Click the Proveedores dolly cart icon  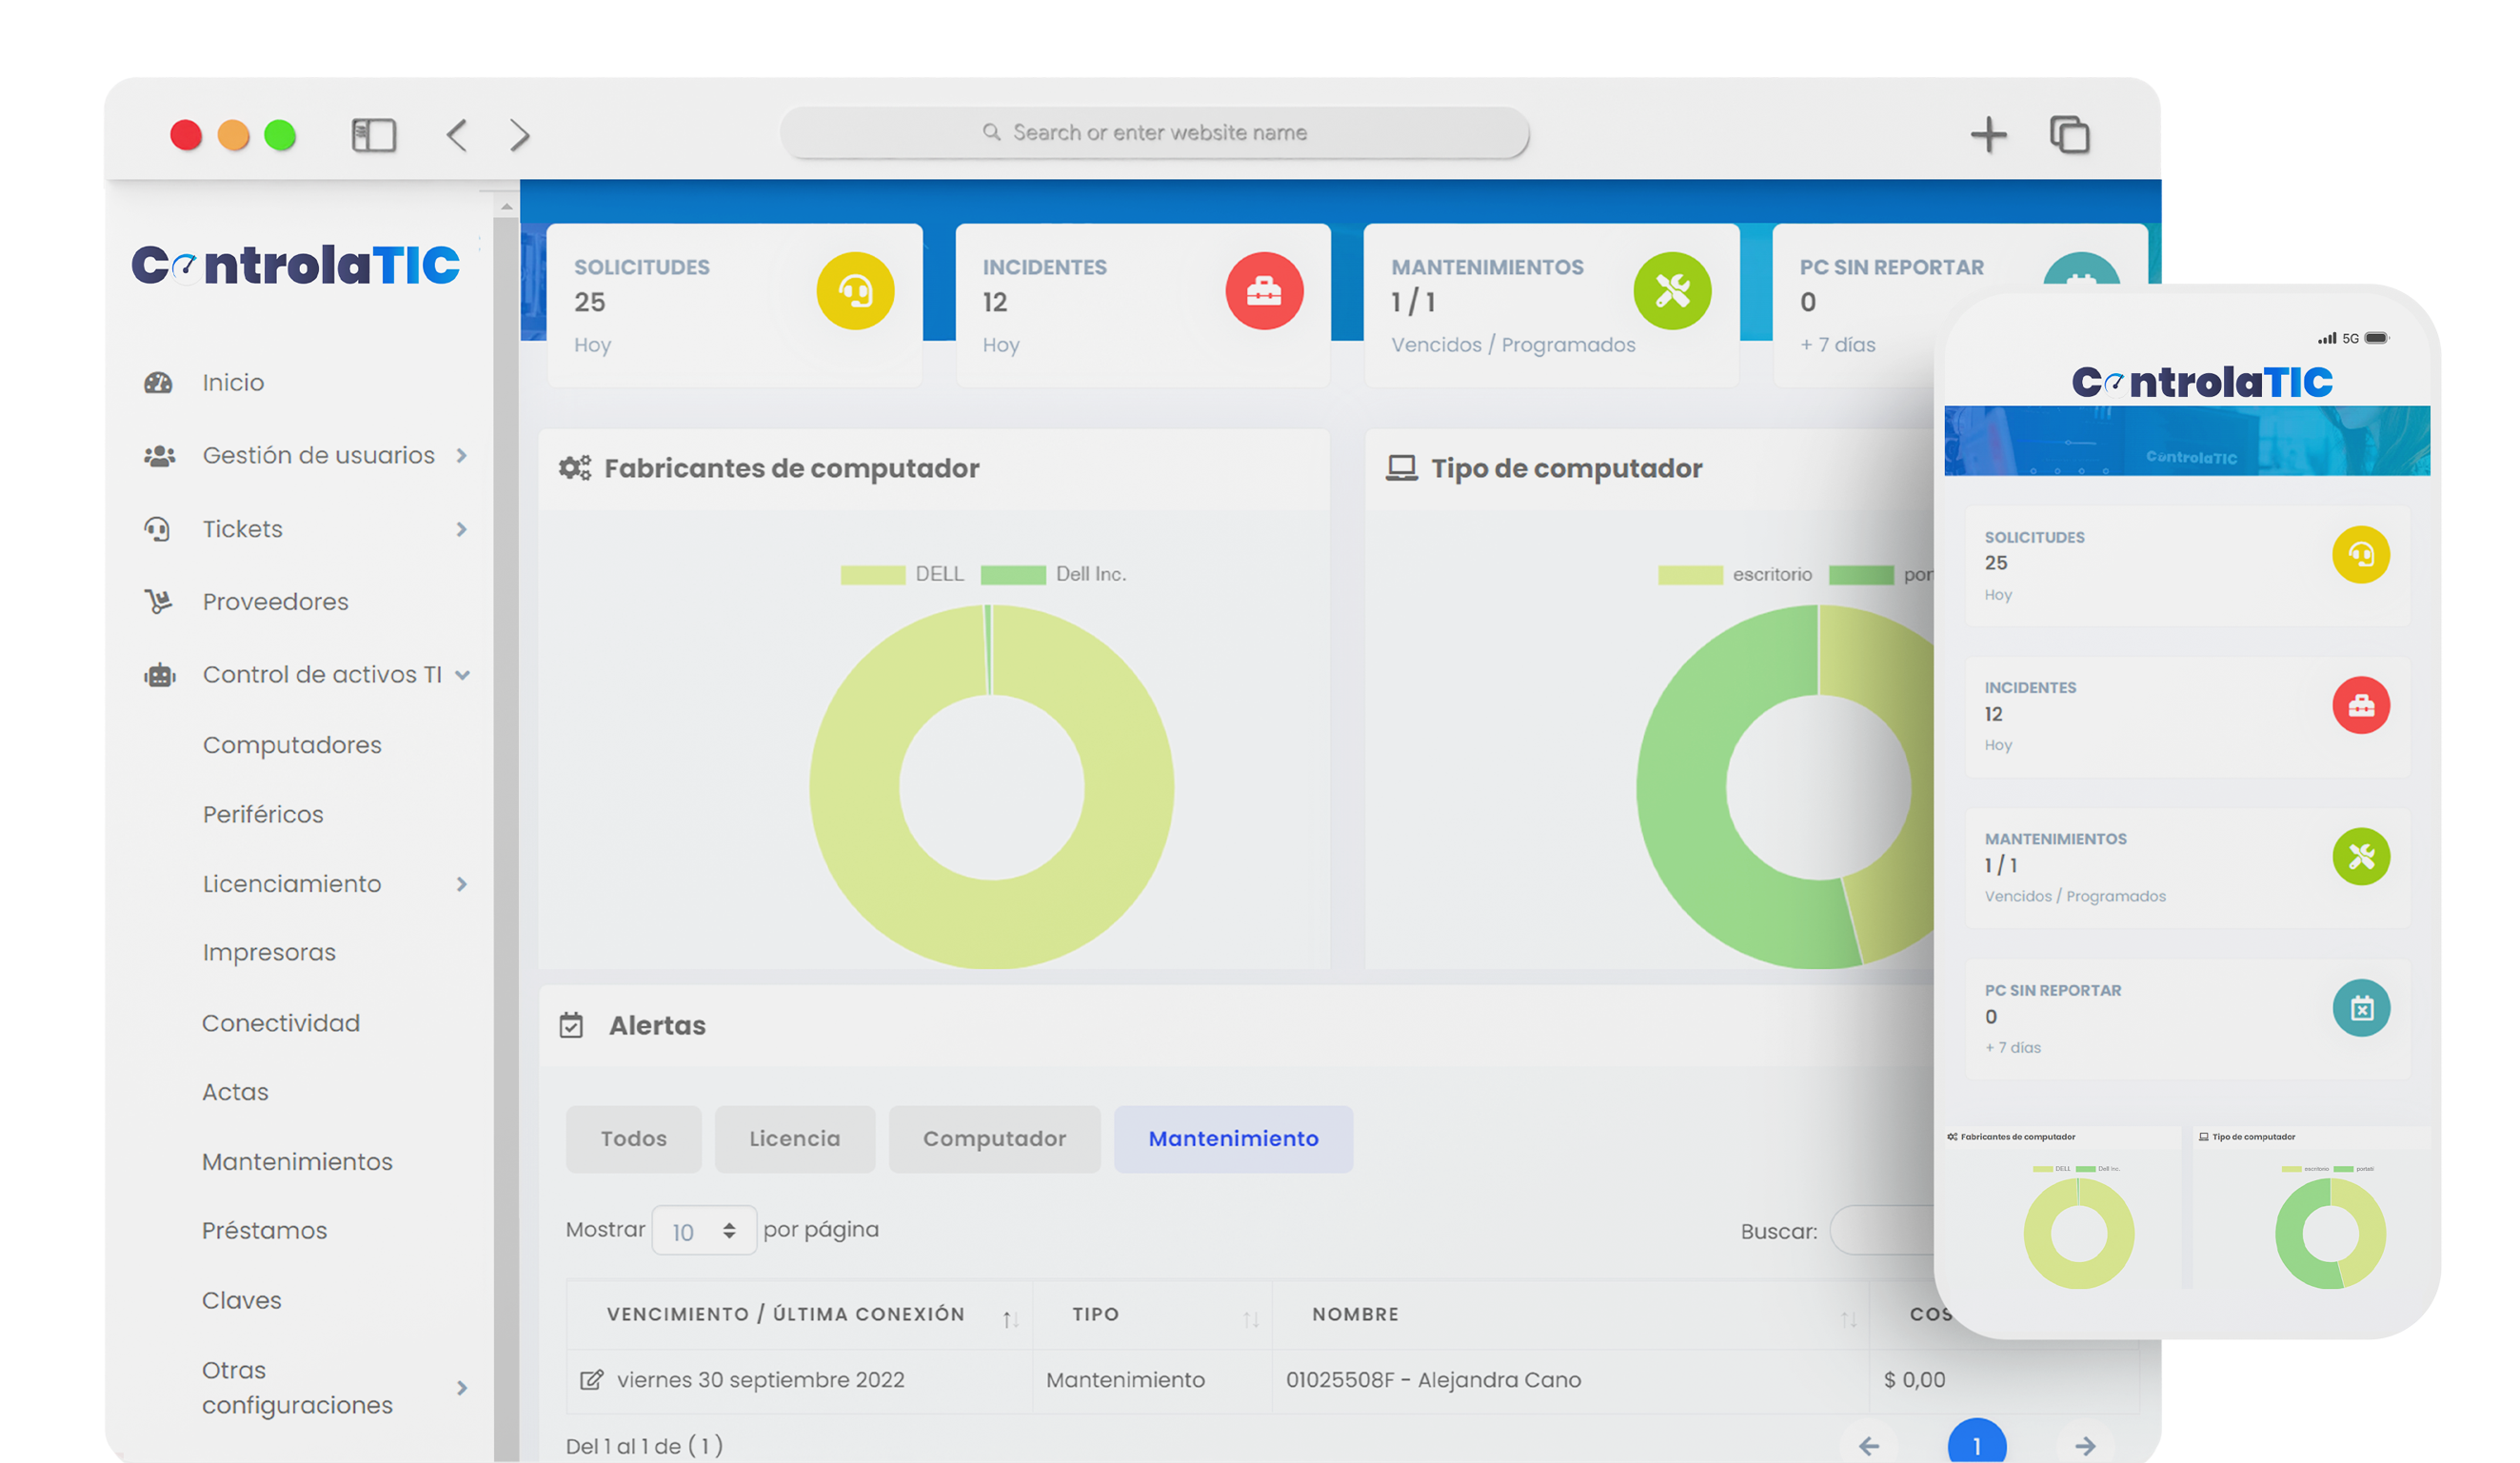(x=158, y=602)
